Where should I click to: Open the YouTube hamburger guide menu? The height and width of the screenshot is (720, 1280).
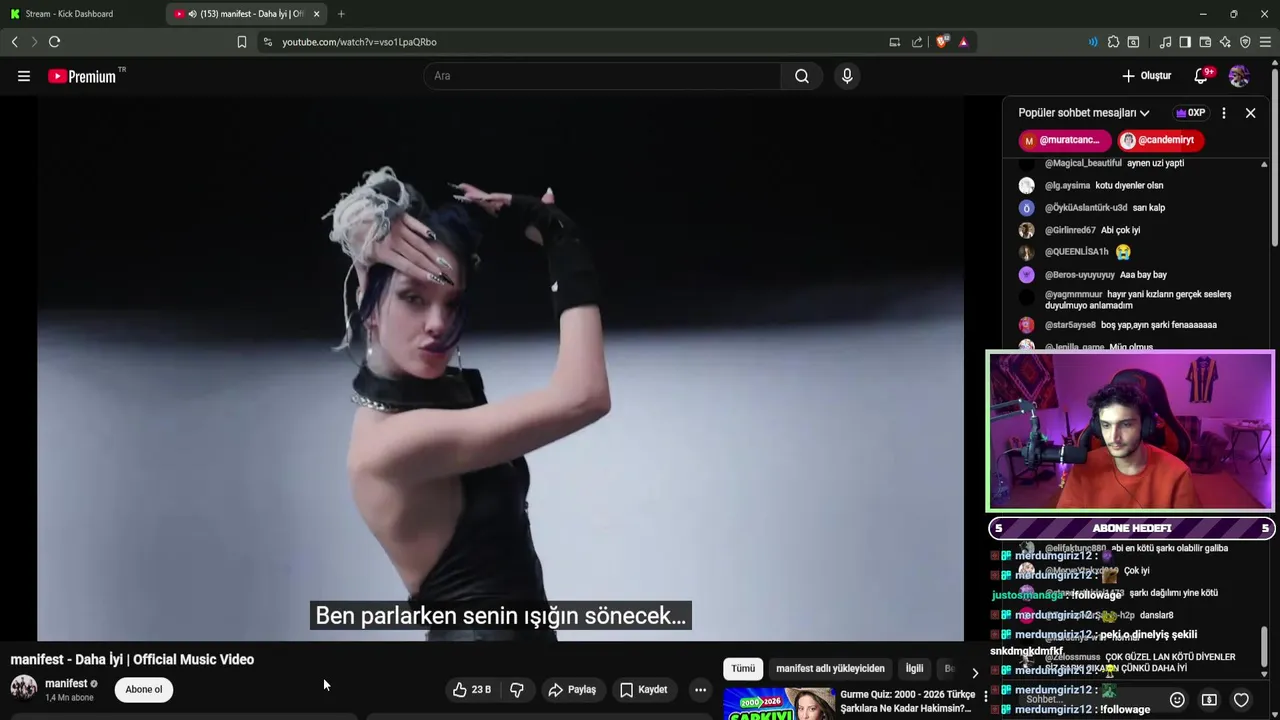(x=23, y=76)
